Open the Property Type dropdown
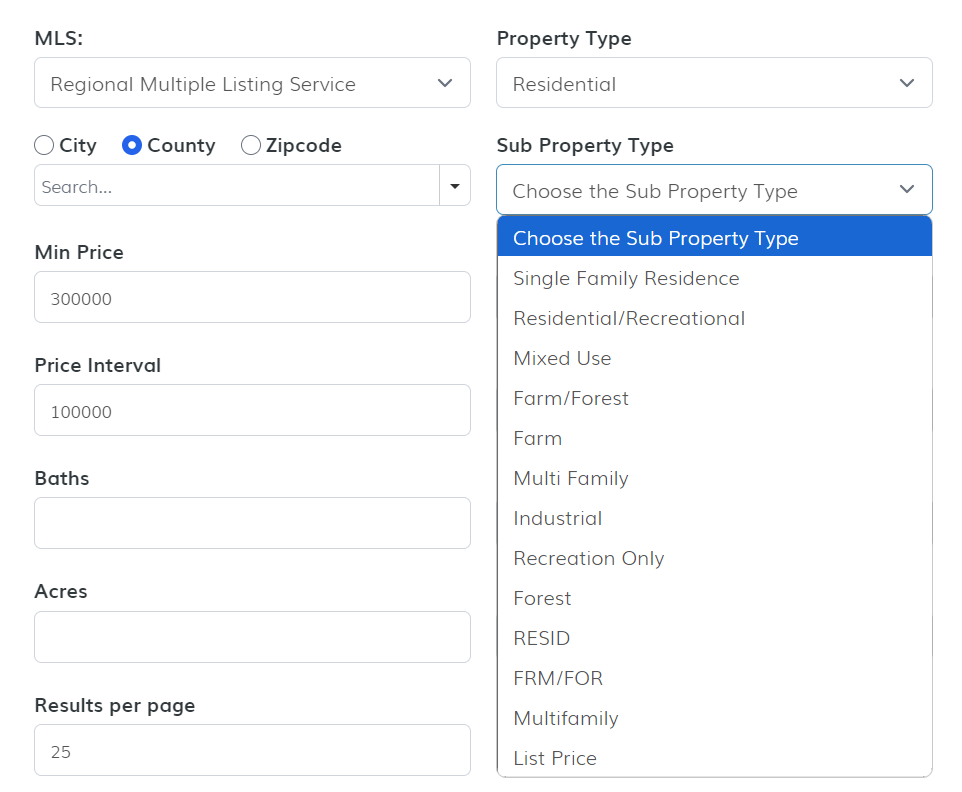This screenshot has height=792, width=962. 714,83
